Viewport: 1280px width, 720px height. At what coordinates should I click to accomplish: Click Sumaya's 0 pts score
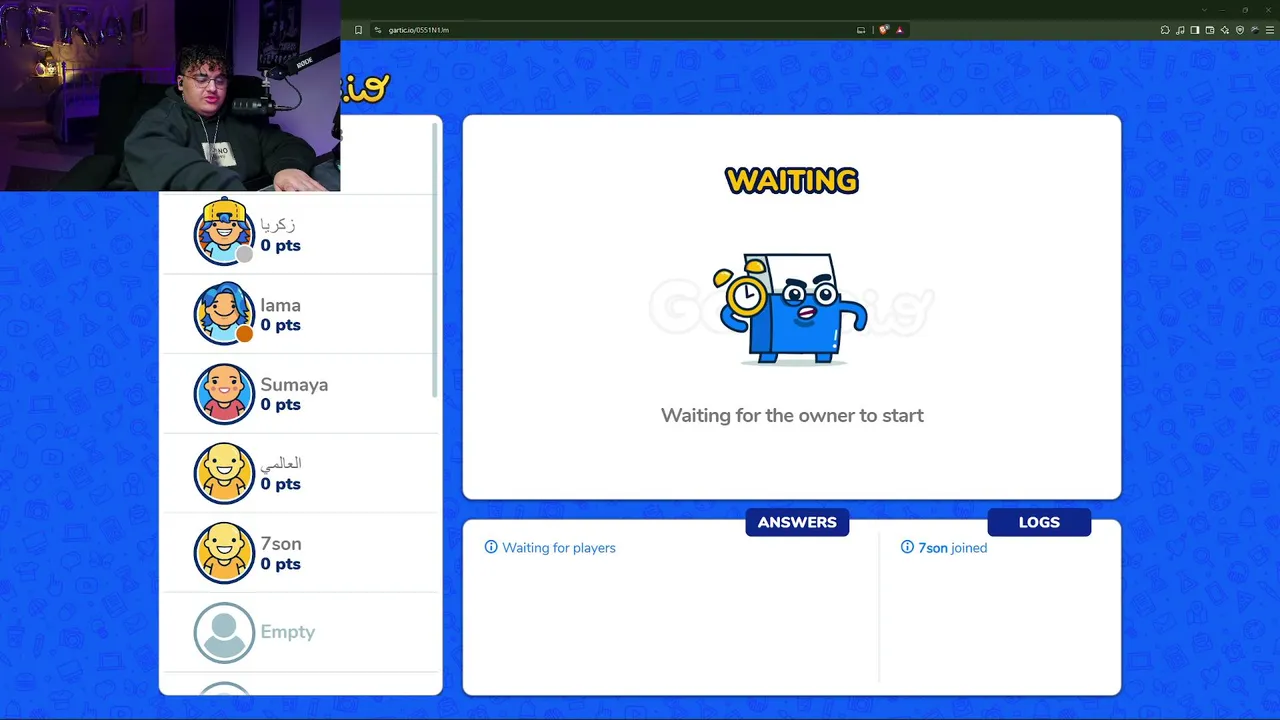280,405
